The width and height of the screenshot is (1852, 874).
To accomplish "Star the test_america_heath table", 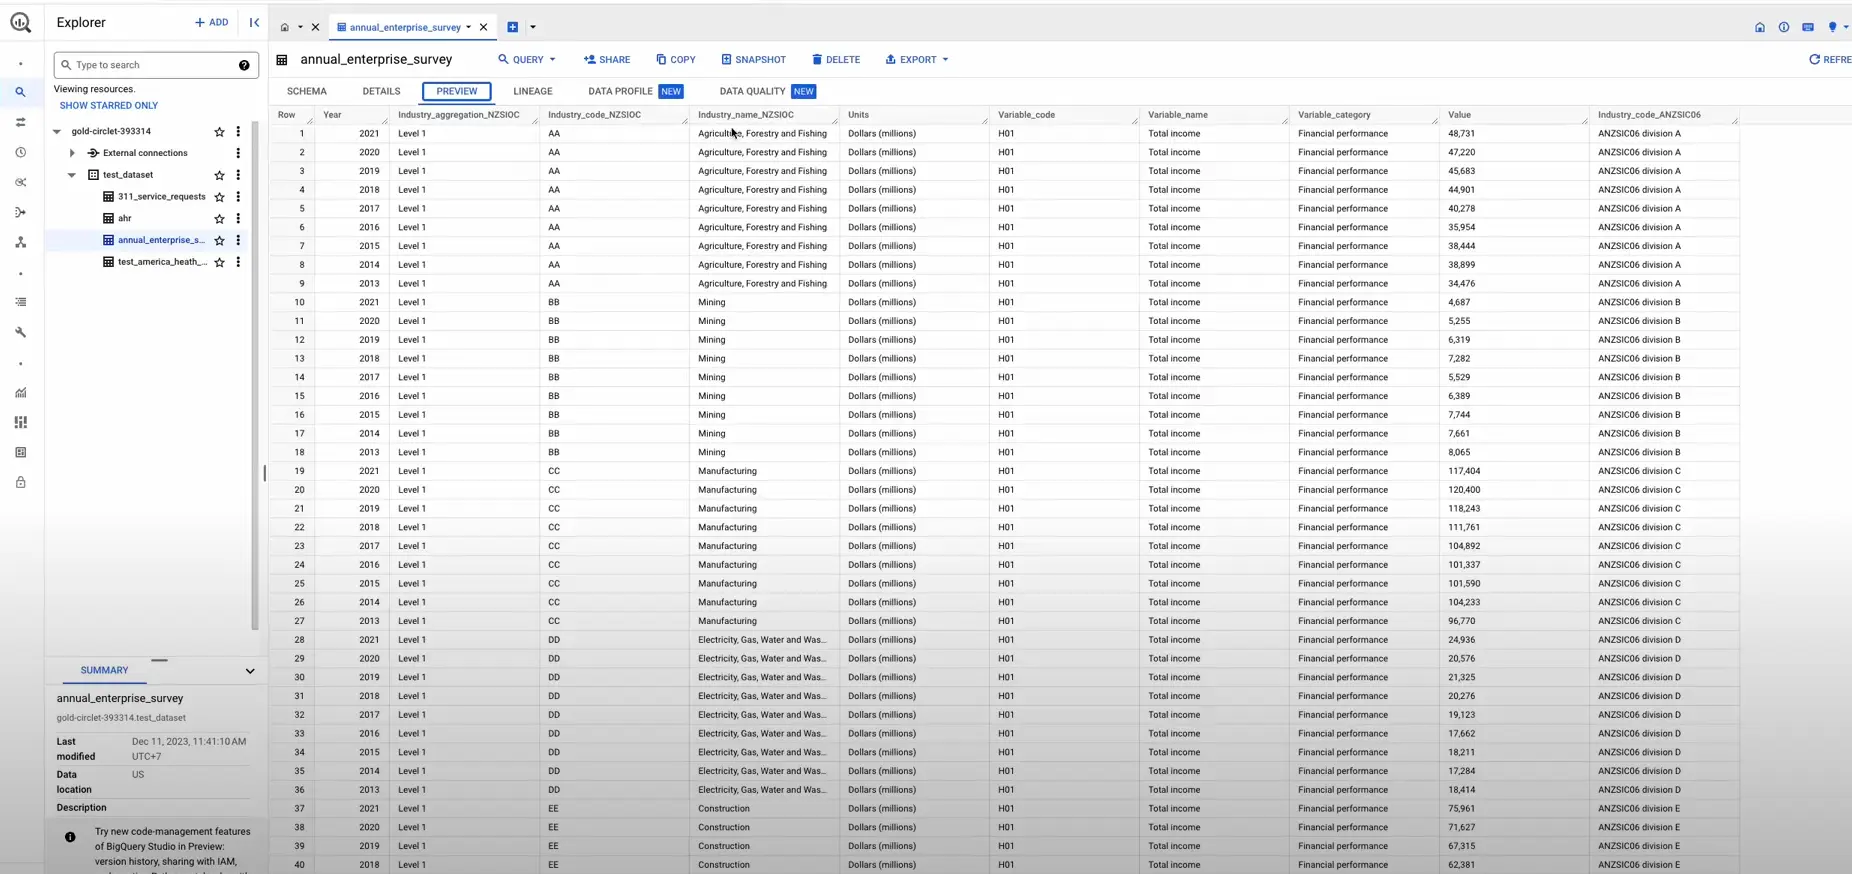I will [x=219, y=262].
